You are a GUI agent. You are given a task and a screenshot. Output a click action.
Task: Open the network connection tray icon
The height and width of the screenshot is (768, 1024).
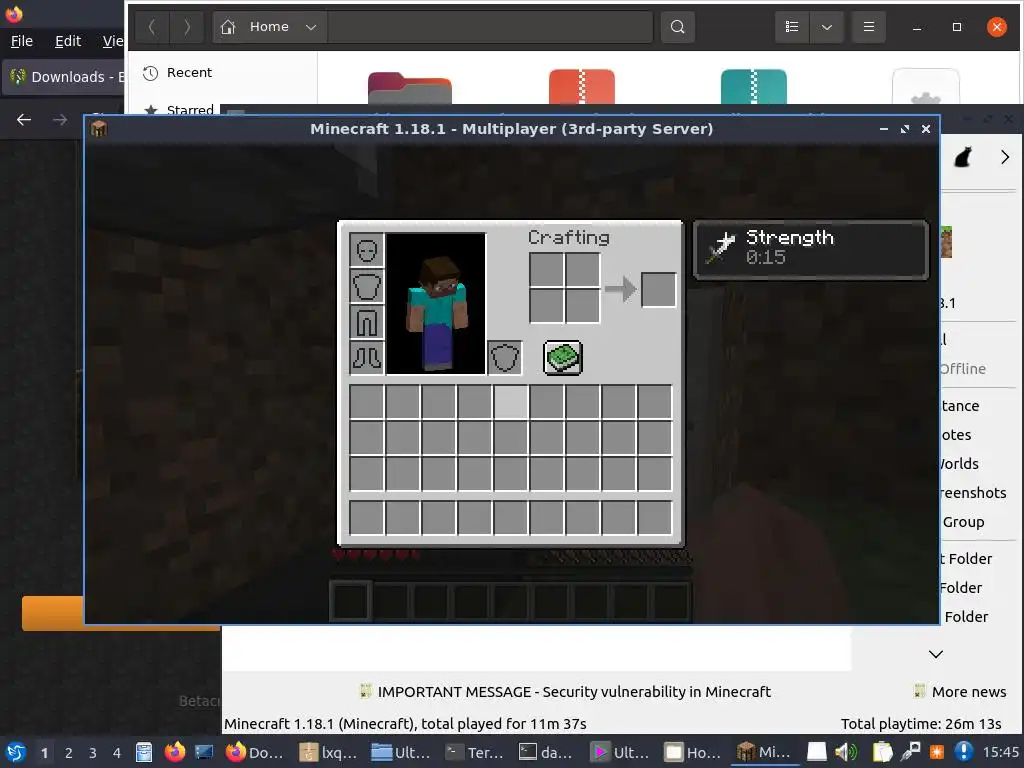pyautogui.click(x=910, y=752)
